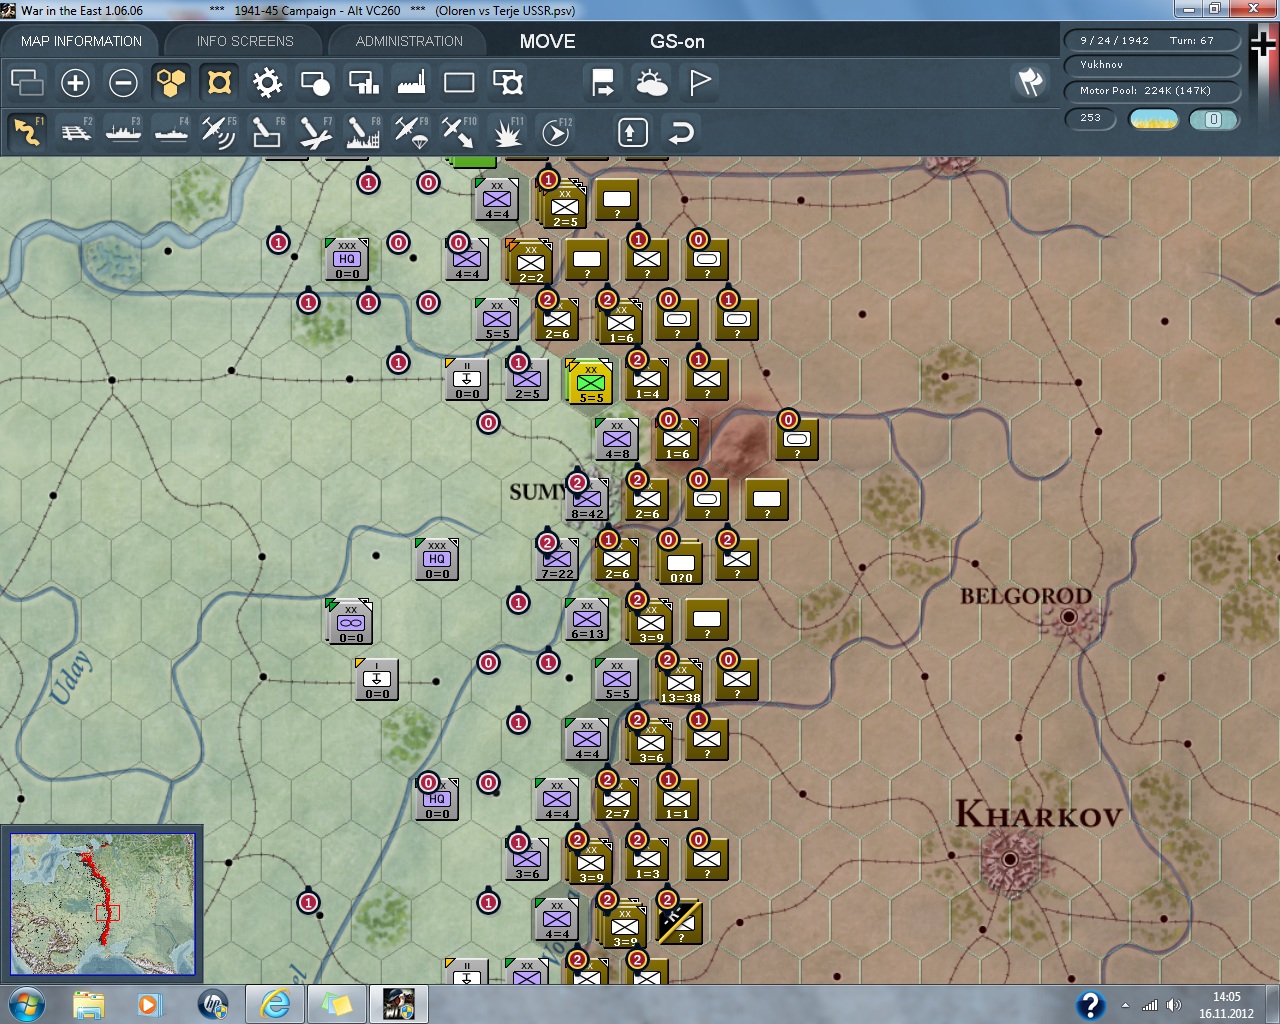
Task: Open the Windows Start menu
Action: click(x=26, y=1004)
